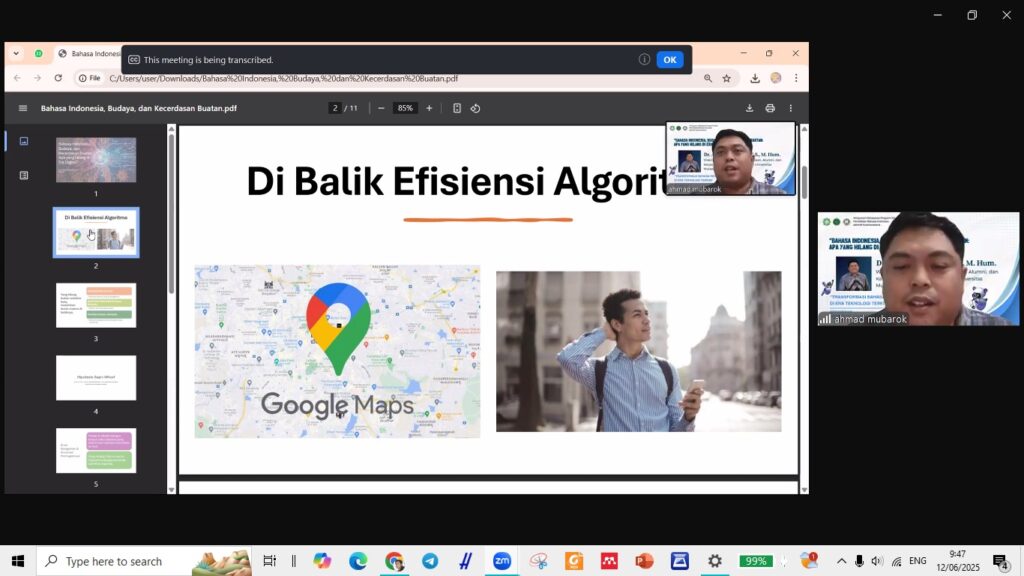Select page 3 thumbnail
The height and width of the screenshot is (576, 1024).
[x=96, y=306]
